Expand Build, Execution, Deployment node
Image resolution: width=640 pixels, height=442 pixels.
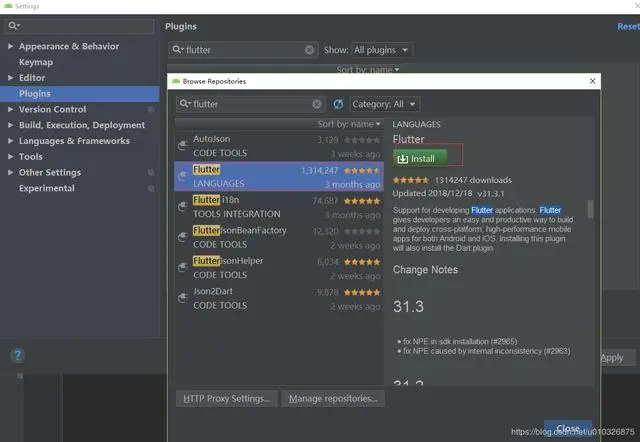pyautogui.click(x=10, y=125)
